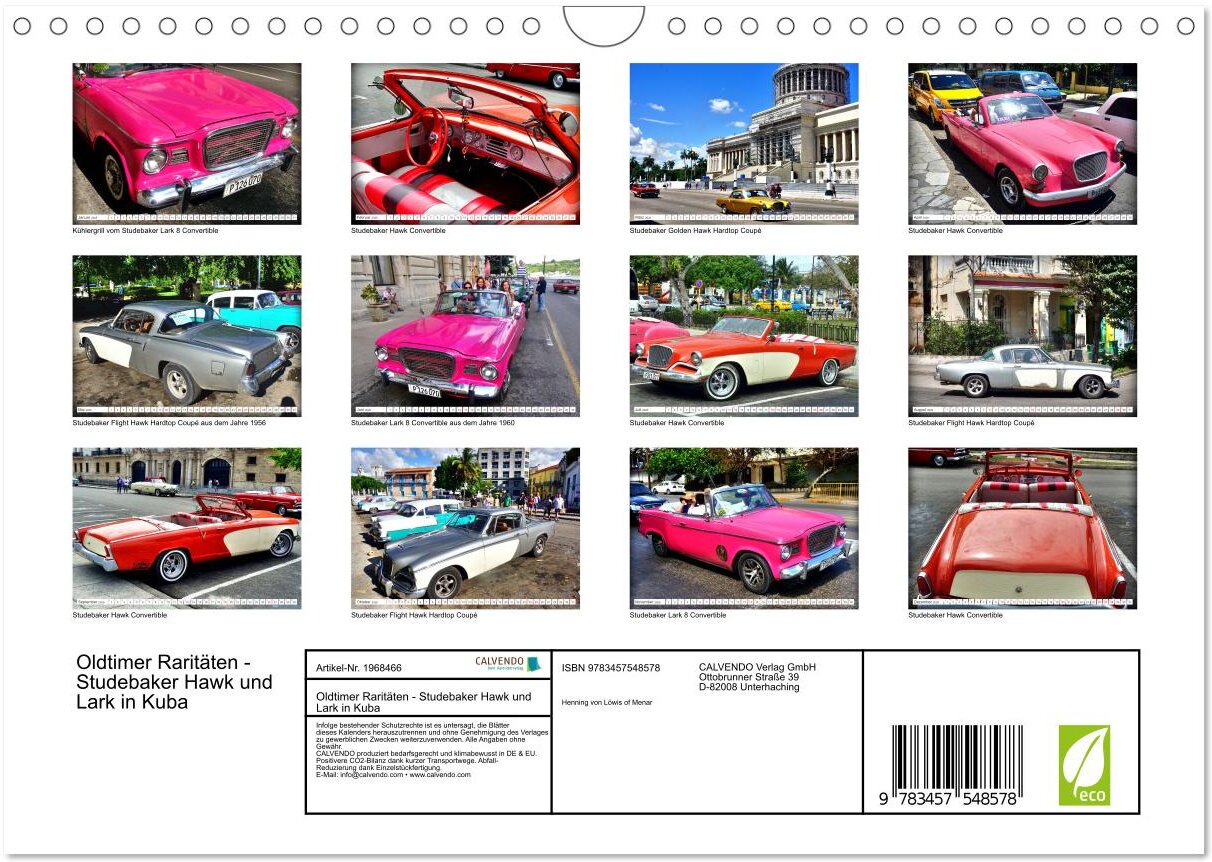
Task: Click 'ISBN 9783457548578' text
Action: [x=611, y=668]
